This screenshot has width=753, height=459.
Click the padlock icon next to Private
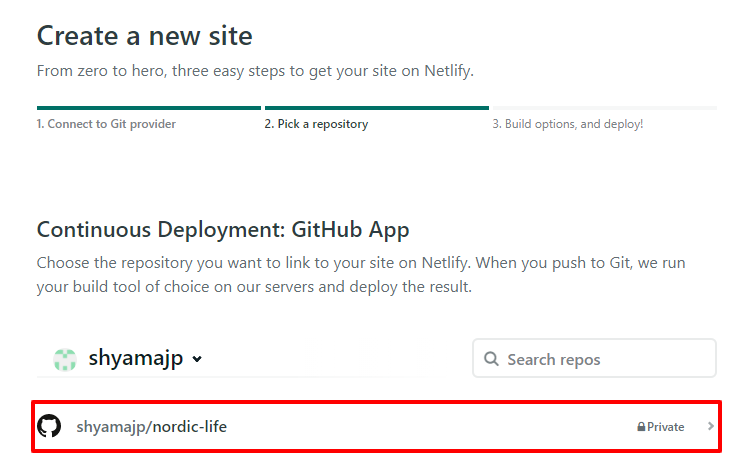pos(641,427)
